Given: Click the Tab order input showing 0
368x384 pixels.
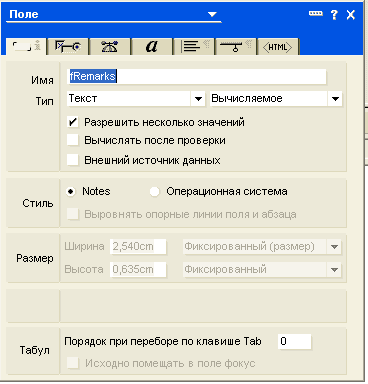Looking at the screenshot, I should pos(294,342).
